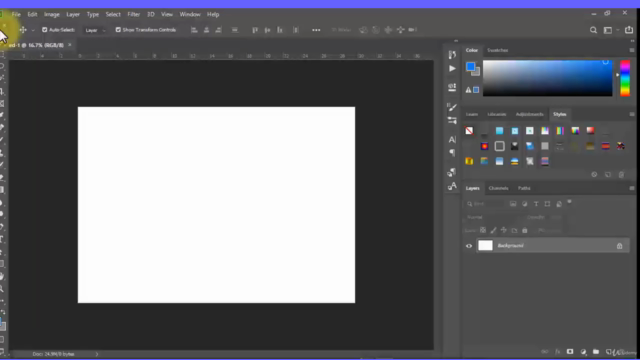
Task: Click the new group folder icon
Action: coord(596,351)
